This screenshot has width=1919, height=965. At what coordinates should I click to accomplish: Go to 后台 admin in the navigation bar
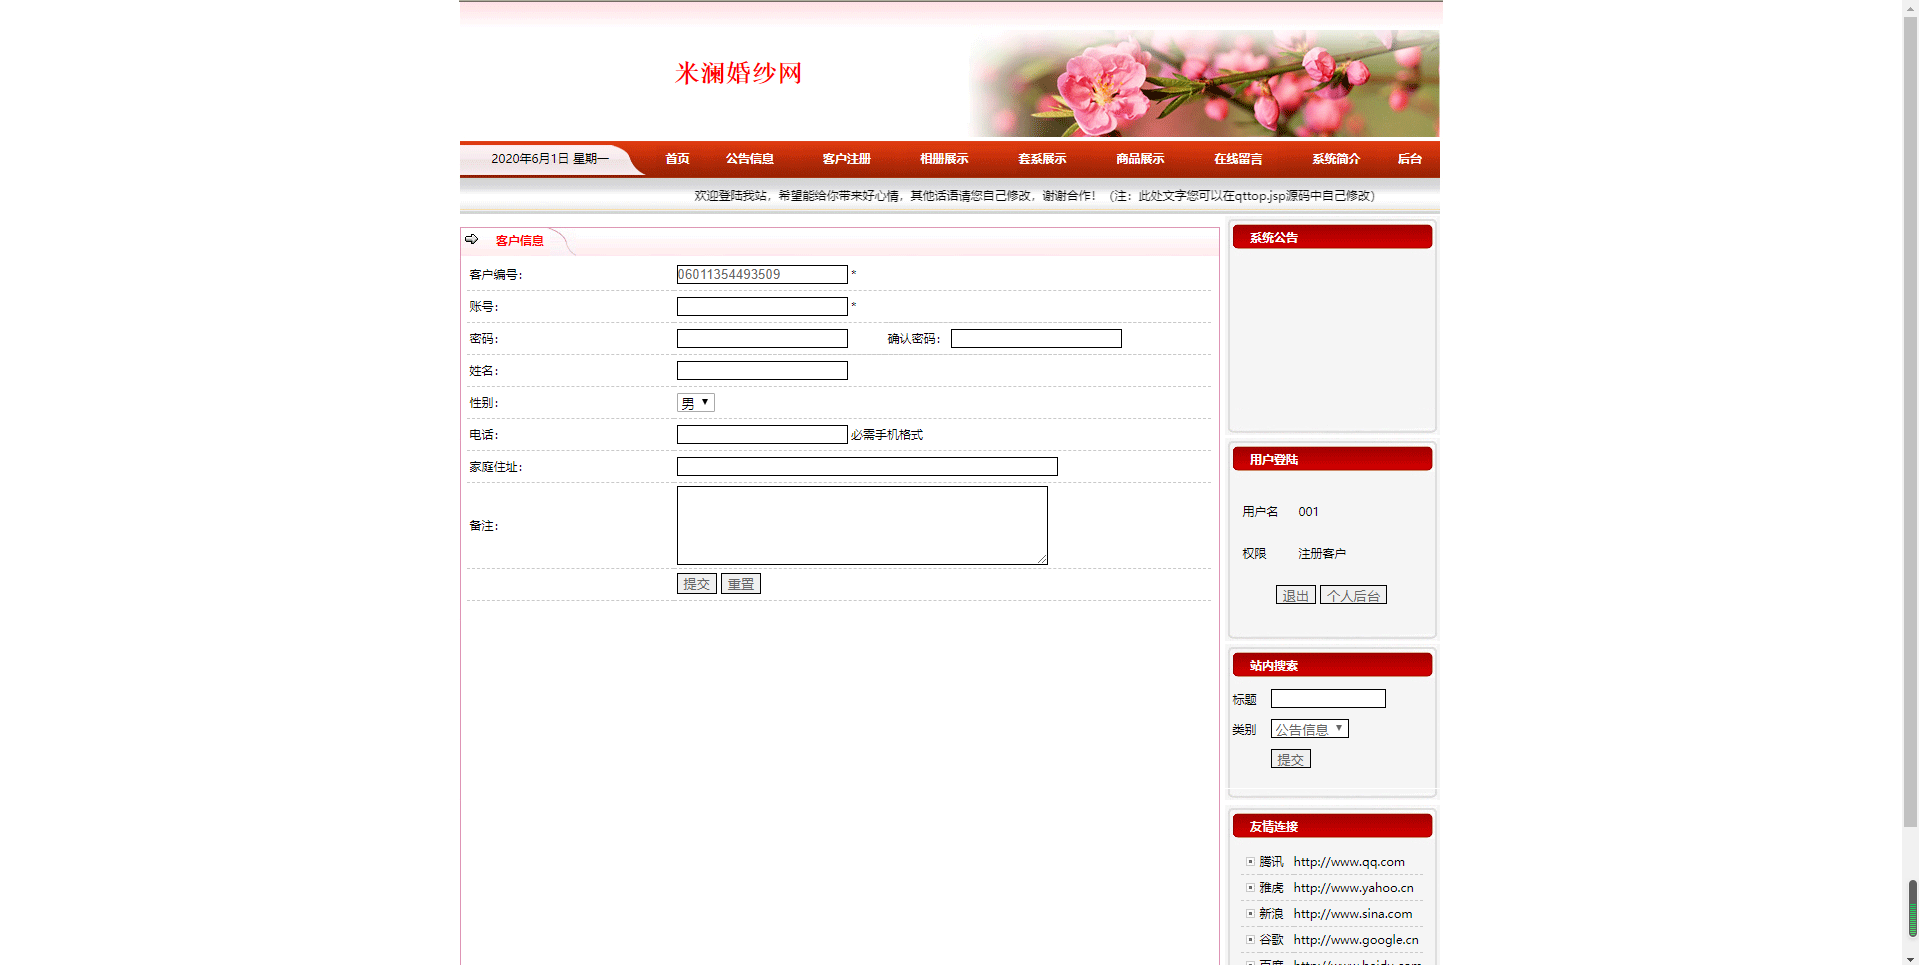click(x=1409, y=159)
